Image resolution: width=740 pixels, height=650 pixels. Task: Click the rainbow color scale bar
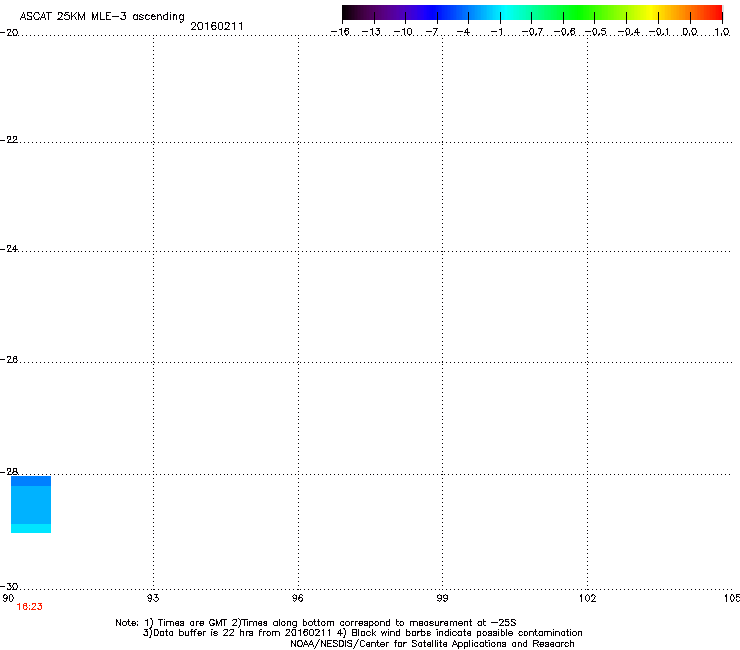[x=532, y=13]
